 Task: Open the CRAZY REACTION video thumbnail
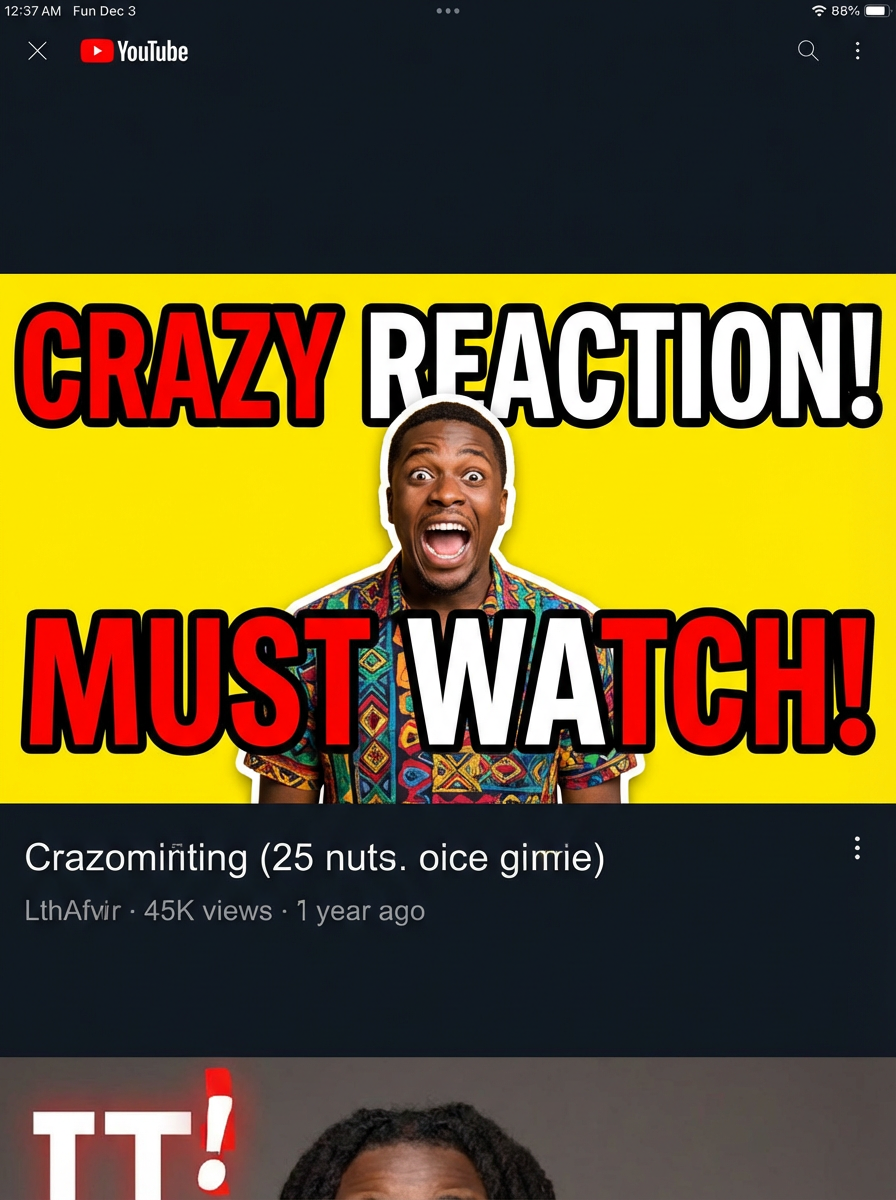448,539
